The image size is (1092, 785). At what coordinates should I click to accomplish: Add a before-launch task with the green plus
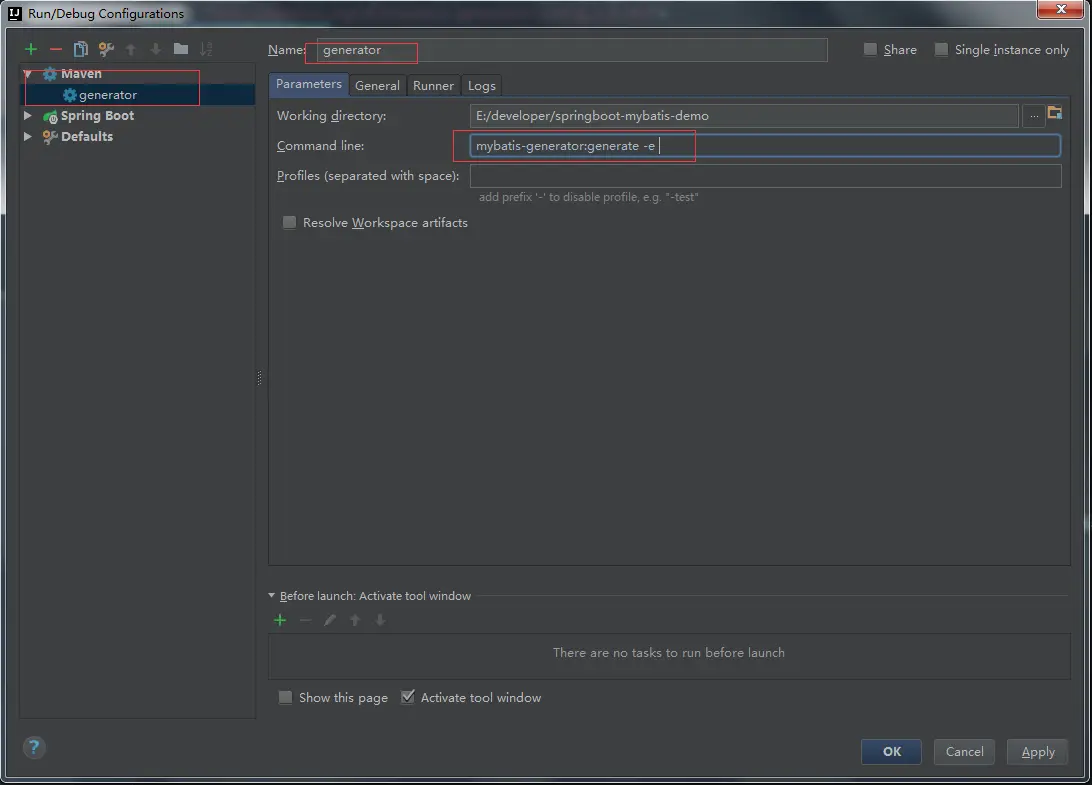coord(280,620)
